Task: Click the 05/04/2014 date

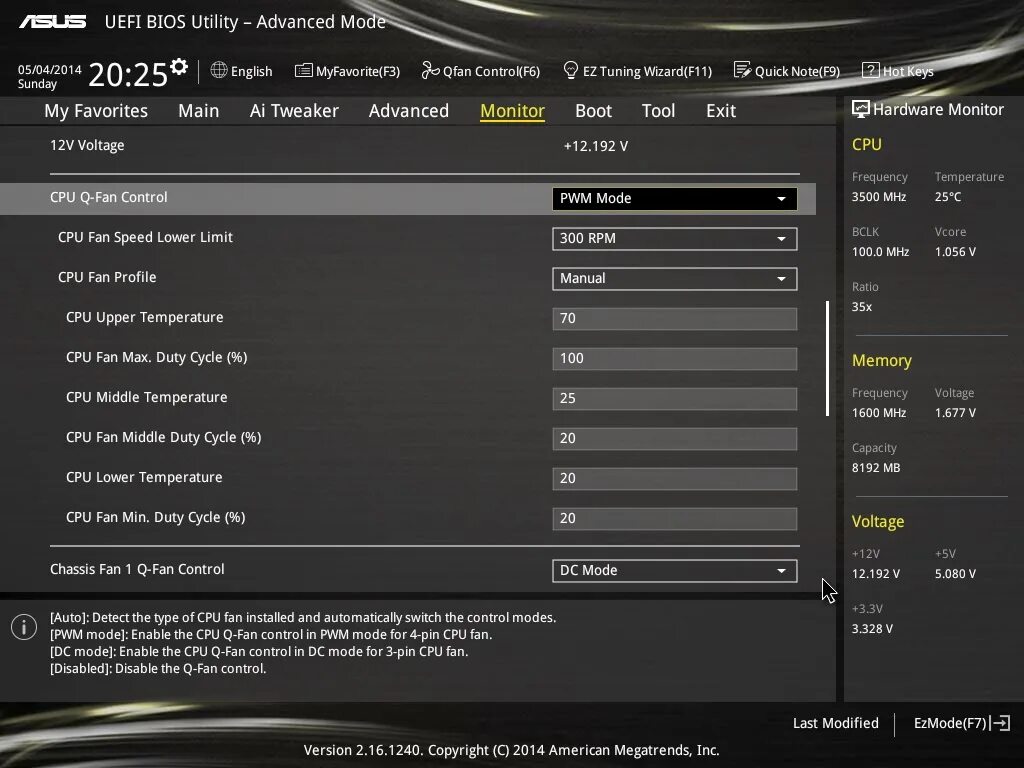Action: (x=50, y=69)
